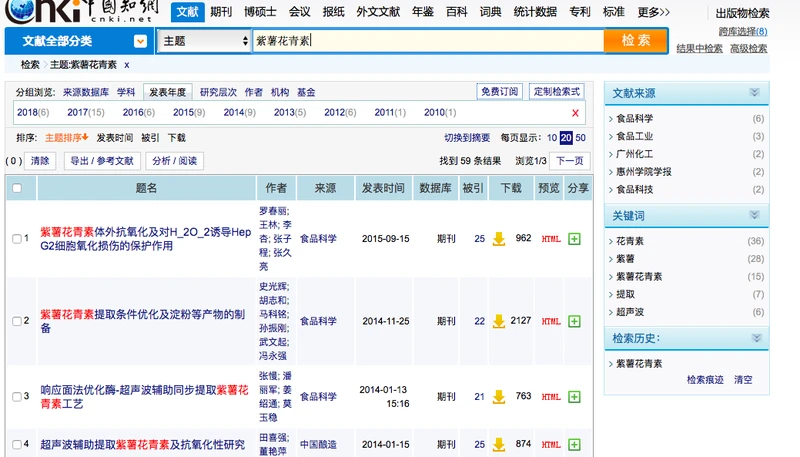Download the article in row 3

coord(499,397)
